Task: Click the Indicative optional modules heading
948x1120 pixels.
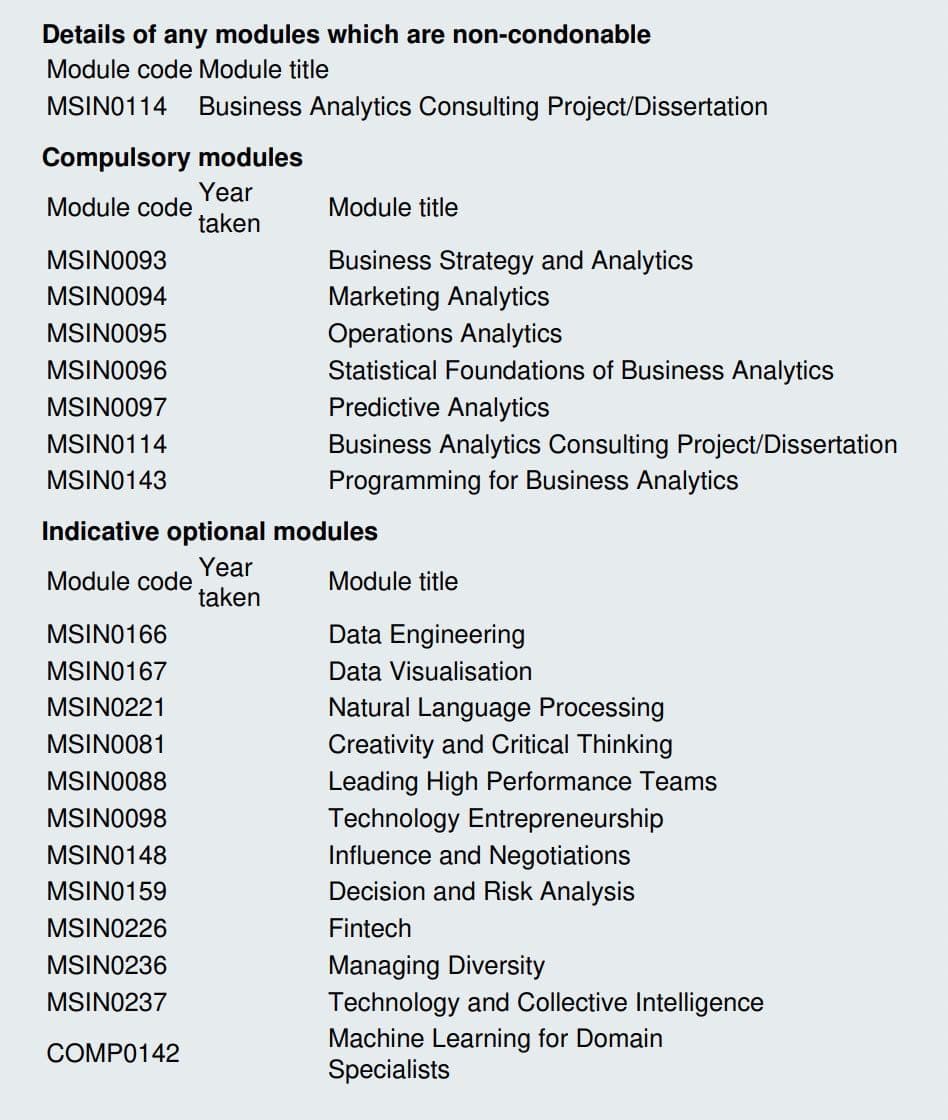Action: coord(210,532)
